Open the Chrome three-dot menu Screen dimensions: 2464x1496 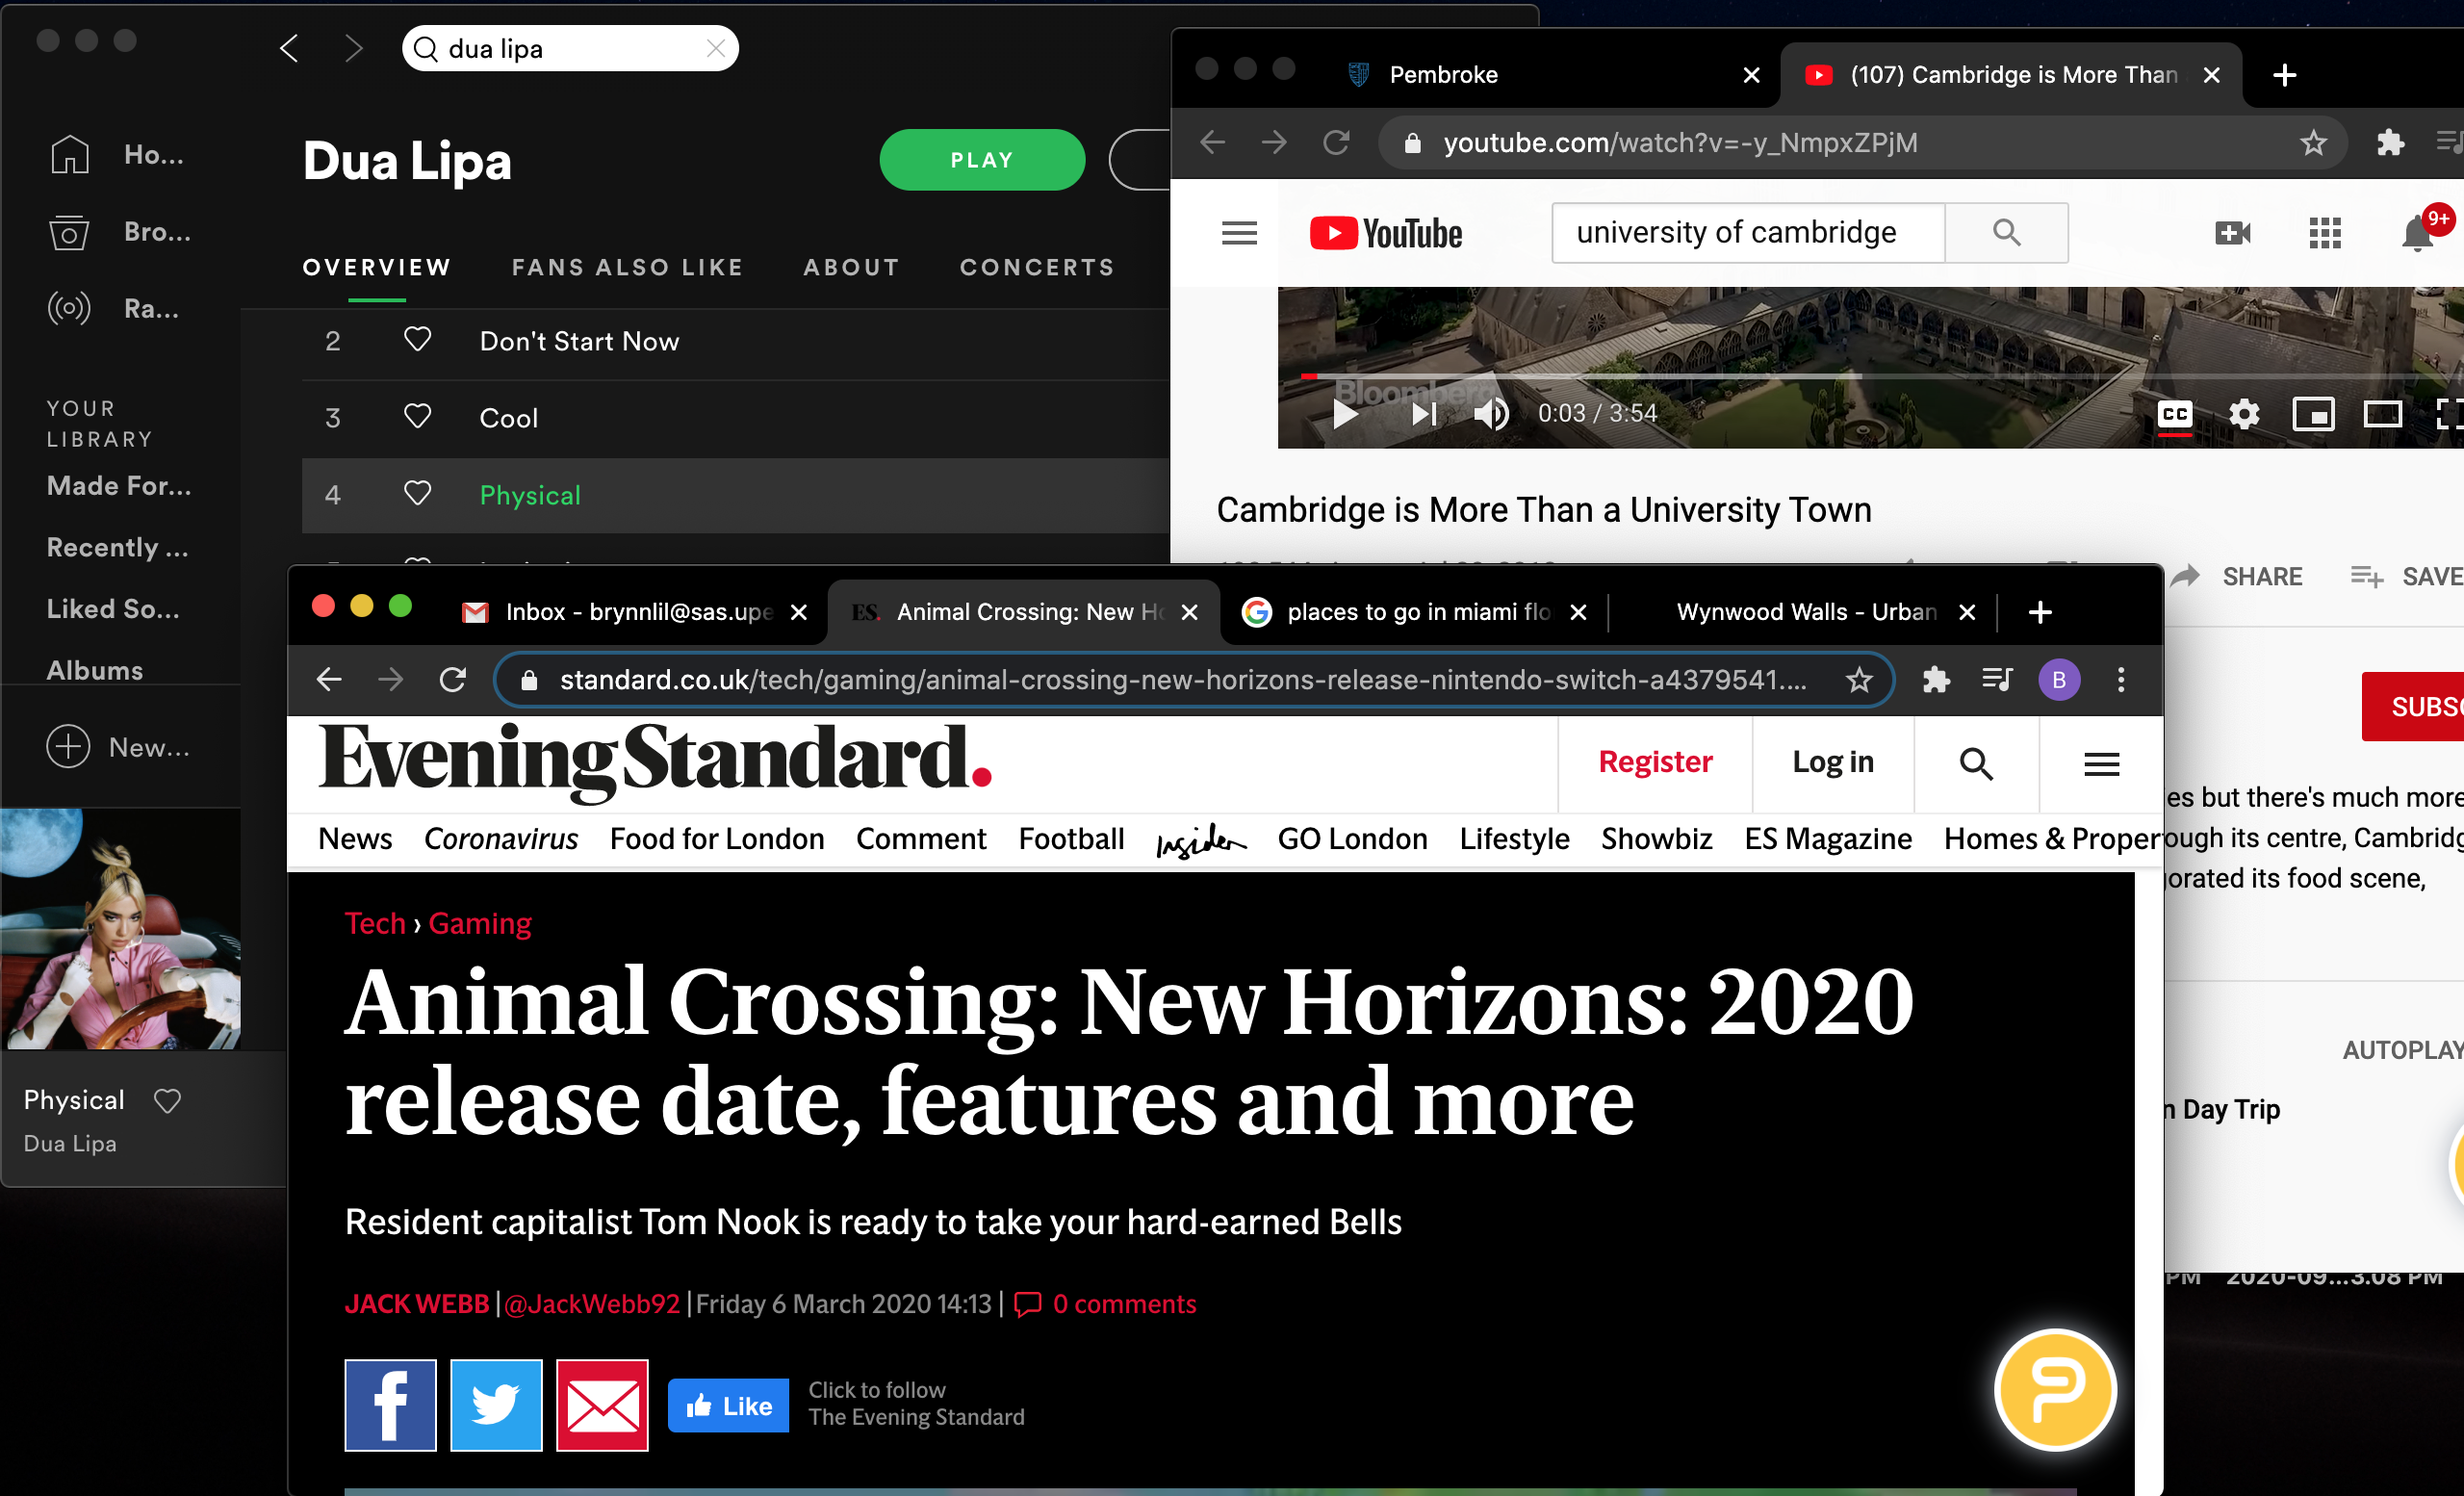click(2121, 680)
